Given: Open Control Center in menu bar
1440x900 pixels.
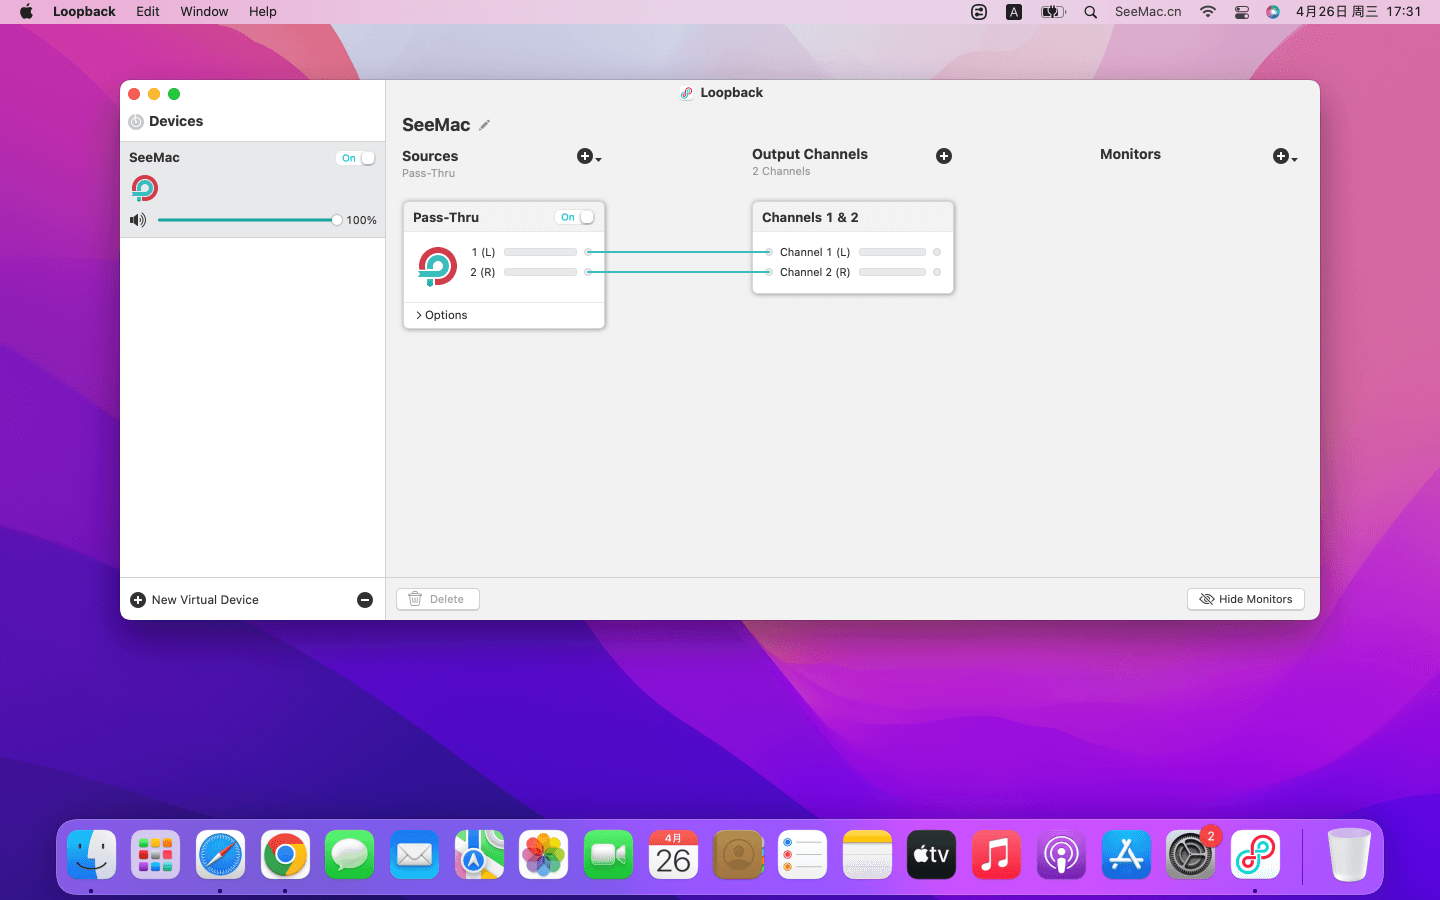Looking at the screenshot, I should [1242, 12].
